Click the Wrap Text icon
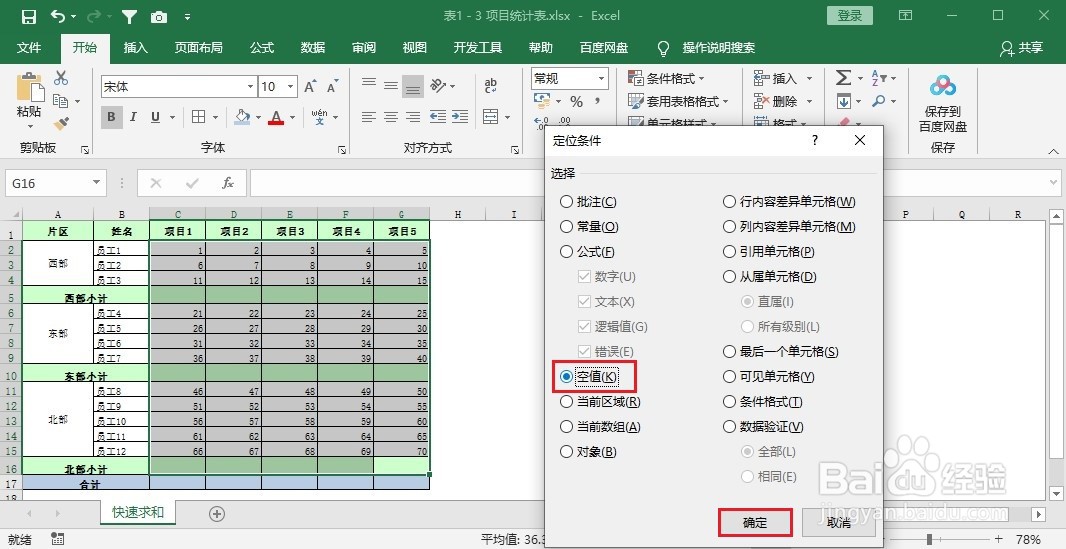 click(490, 85)
